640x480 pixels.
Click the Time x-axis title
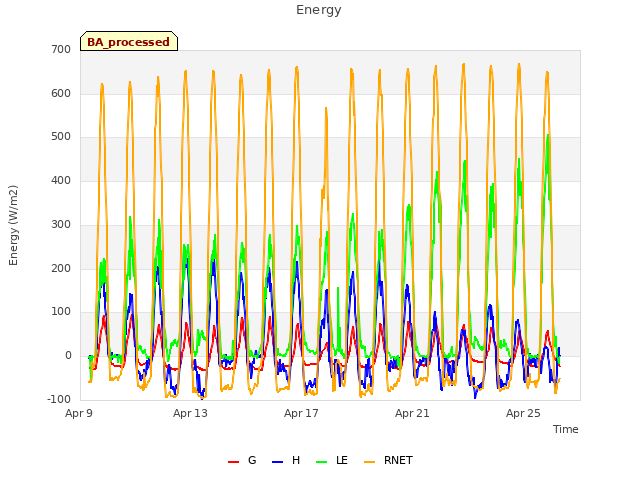565,429
